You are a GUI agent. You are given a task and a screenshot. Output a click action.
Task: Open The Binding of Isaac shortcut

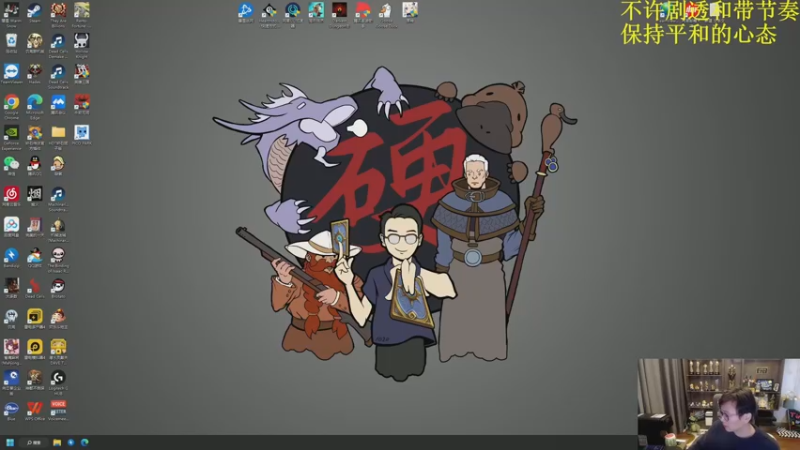point(58,255)
